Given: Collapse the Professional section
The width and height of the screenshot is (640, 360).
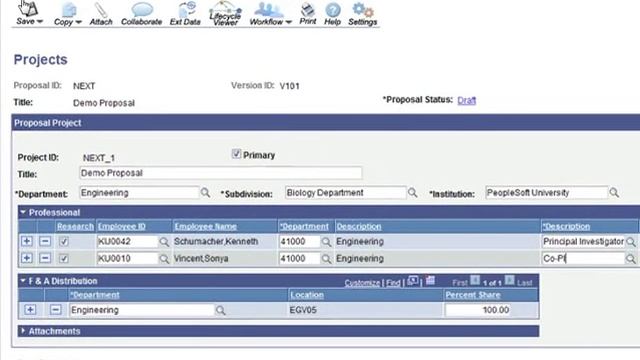Looking at the screenshot, I should tap(23, 212).
